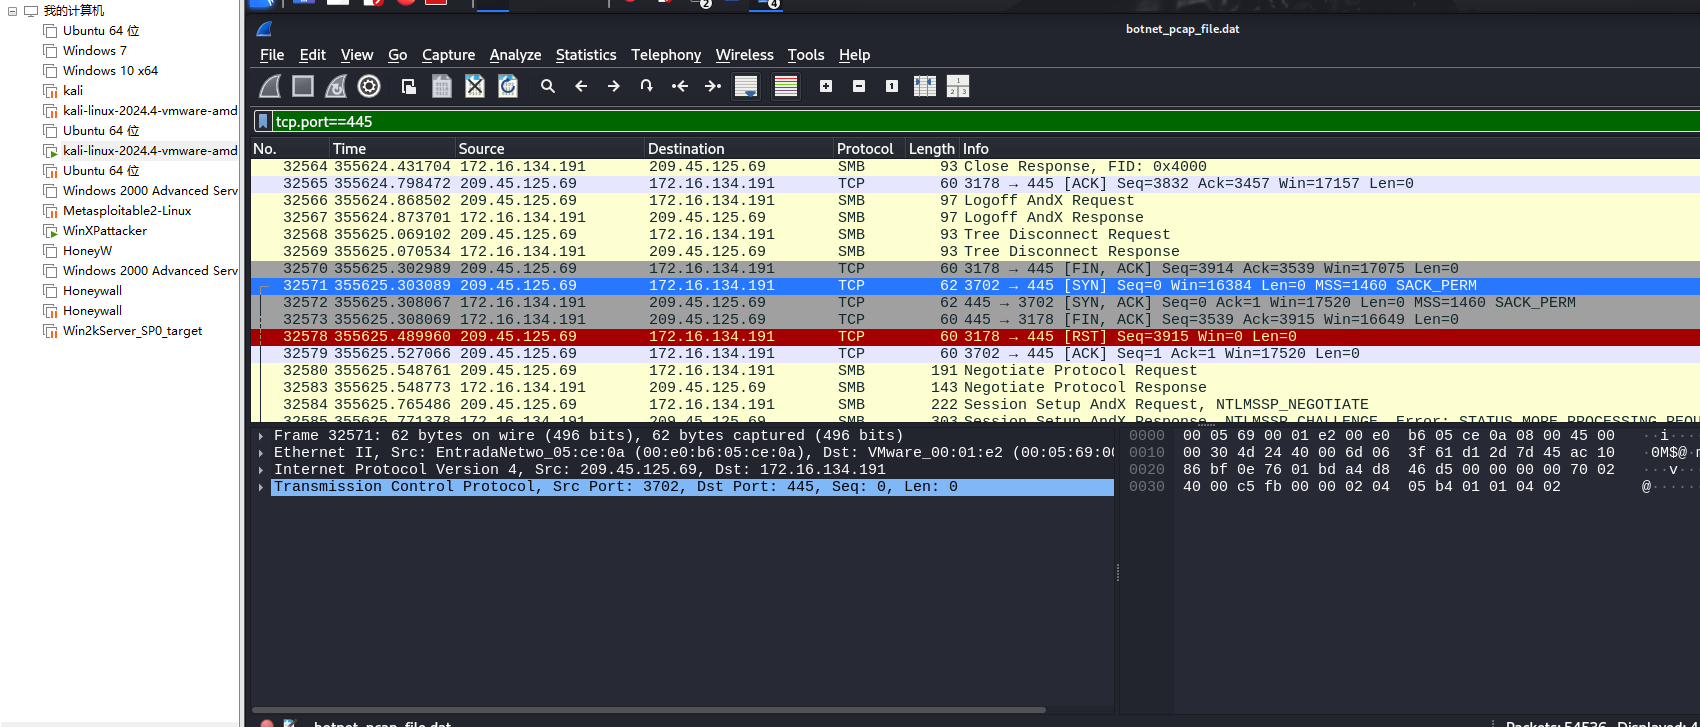1700x727 pixels.
Task: Expand the Ethernet II details row
Action: pos(261,453)
